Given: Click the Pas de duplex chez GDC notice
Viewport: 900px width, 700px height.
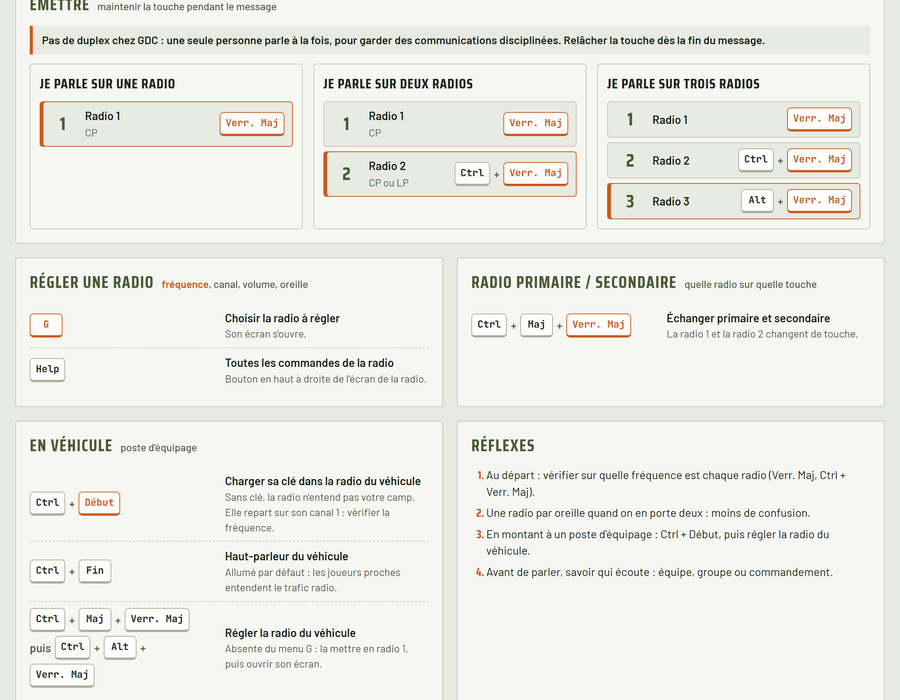Looking at the screenshot, I should click(450, 40).
